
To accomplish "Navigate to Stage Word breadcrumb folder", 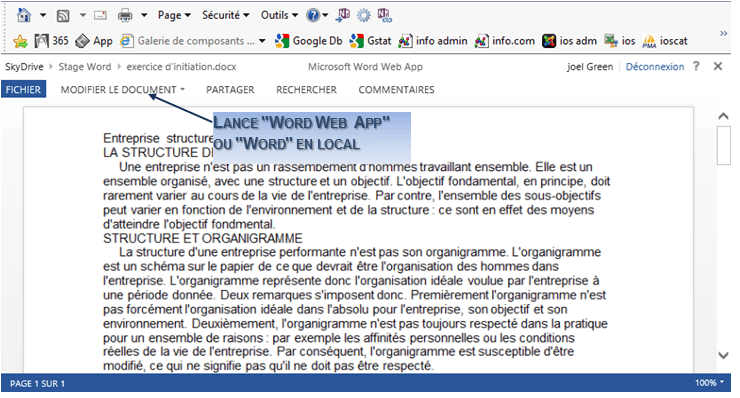I will point(85,67).
